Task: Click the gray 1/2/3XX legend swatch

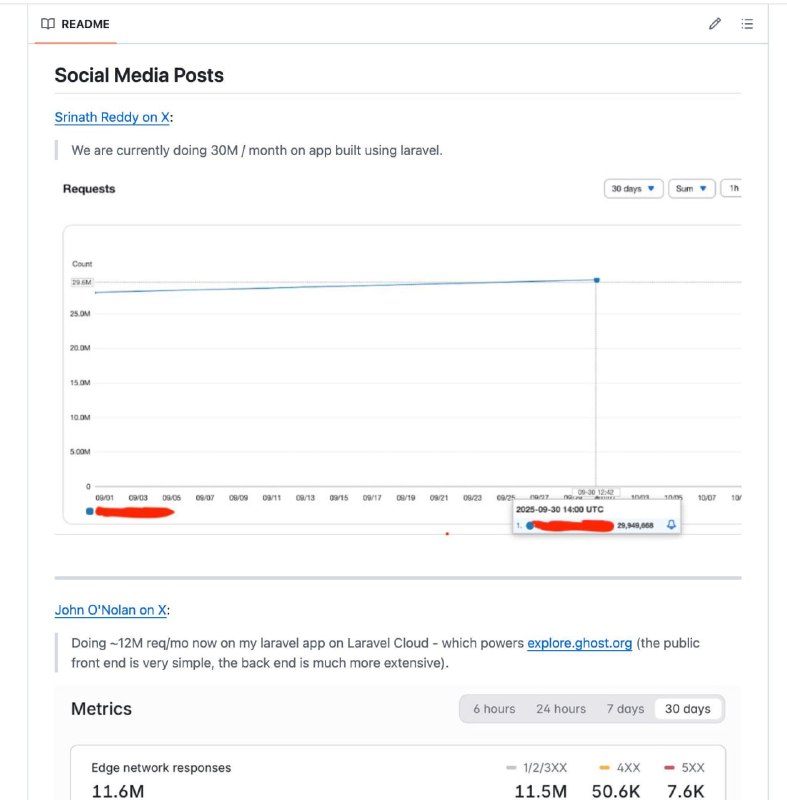Action: (x=511, y=768)
